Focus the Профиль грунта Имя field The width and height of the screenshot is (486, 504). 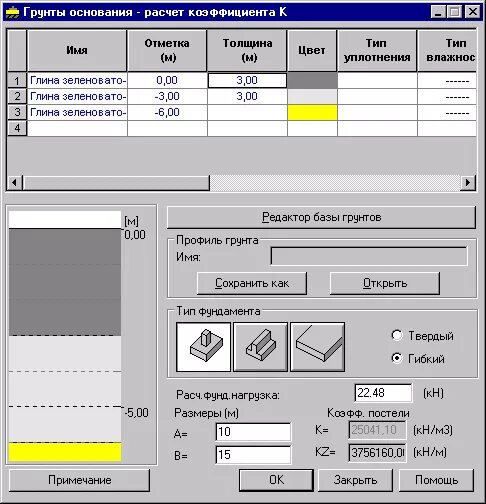(x=369, y=256)
